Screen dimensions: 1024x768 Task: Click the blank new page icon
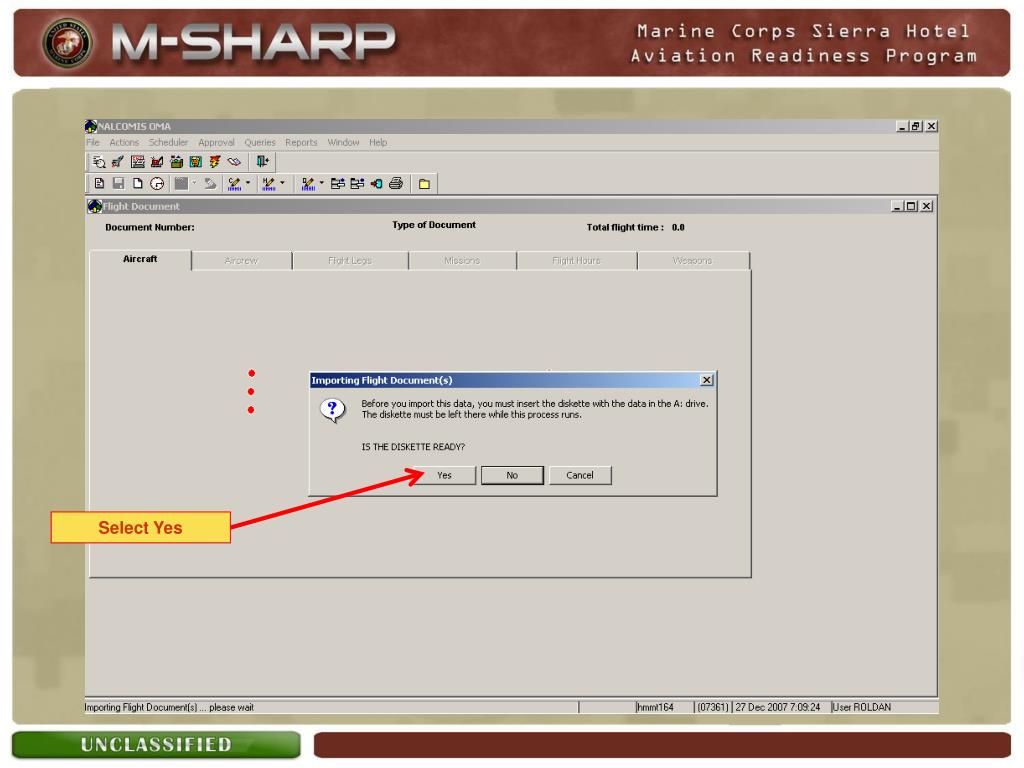138,184
